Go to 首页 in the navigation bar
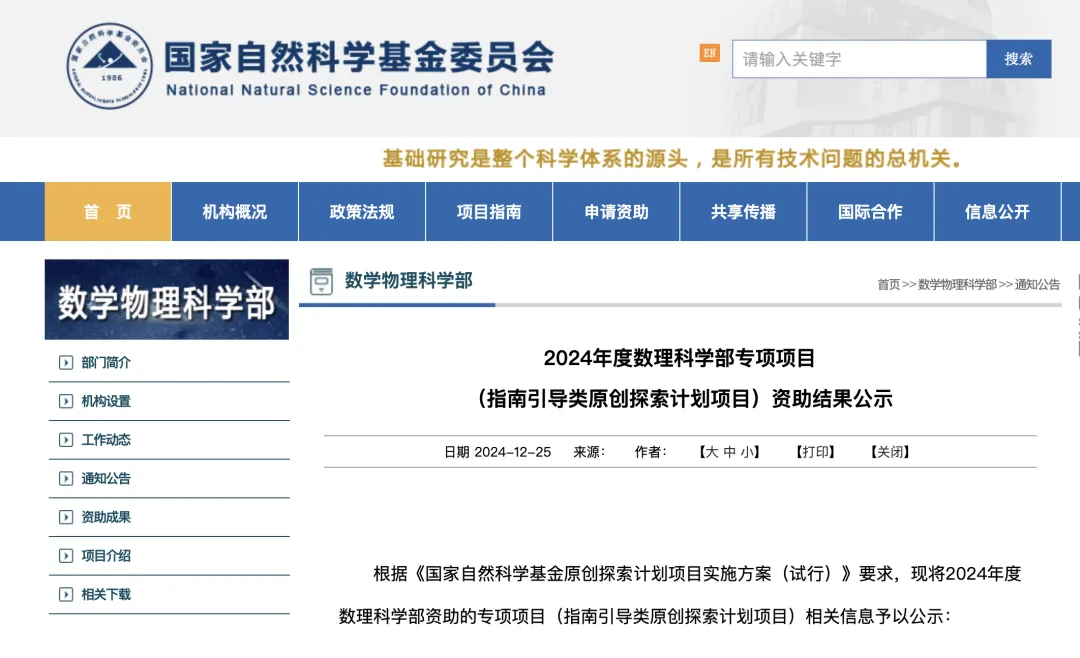1080x658 pixels. pyautogui.click(x=108, y=212)
